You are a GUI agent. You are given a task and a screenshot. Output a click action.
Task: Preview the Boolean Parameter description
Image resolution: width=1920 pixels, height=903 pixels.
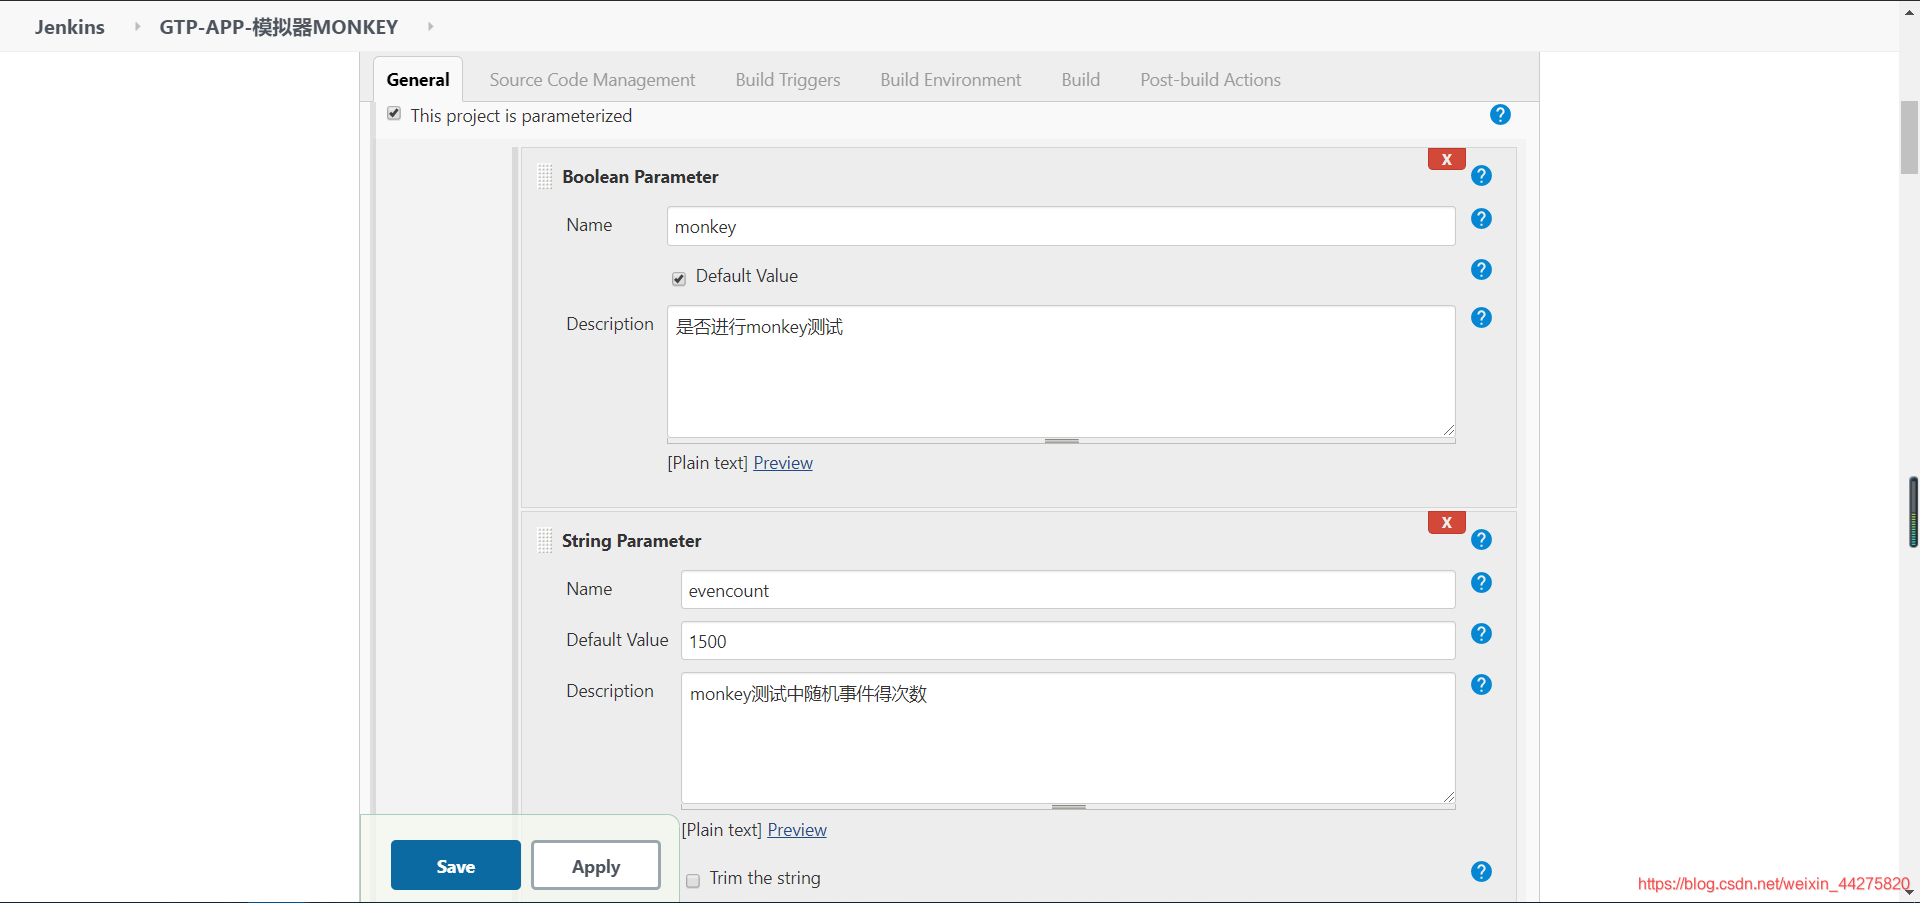click(783, 463)
